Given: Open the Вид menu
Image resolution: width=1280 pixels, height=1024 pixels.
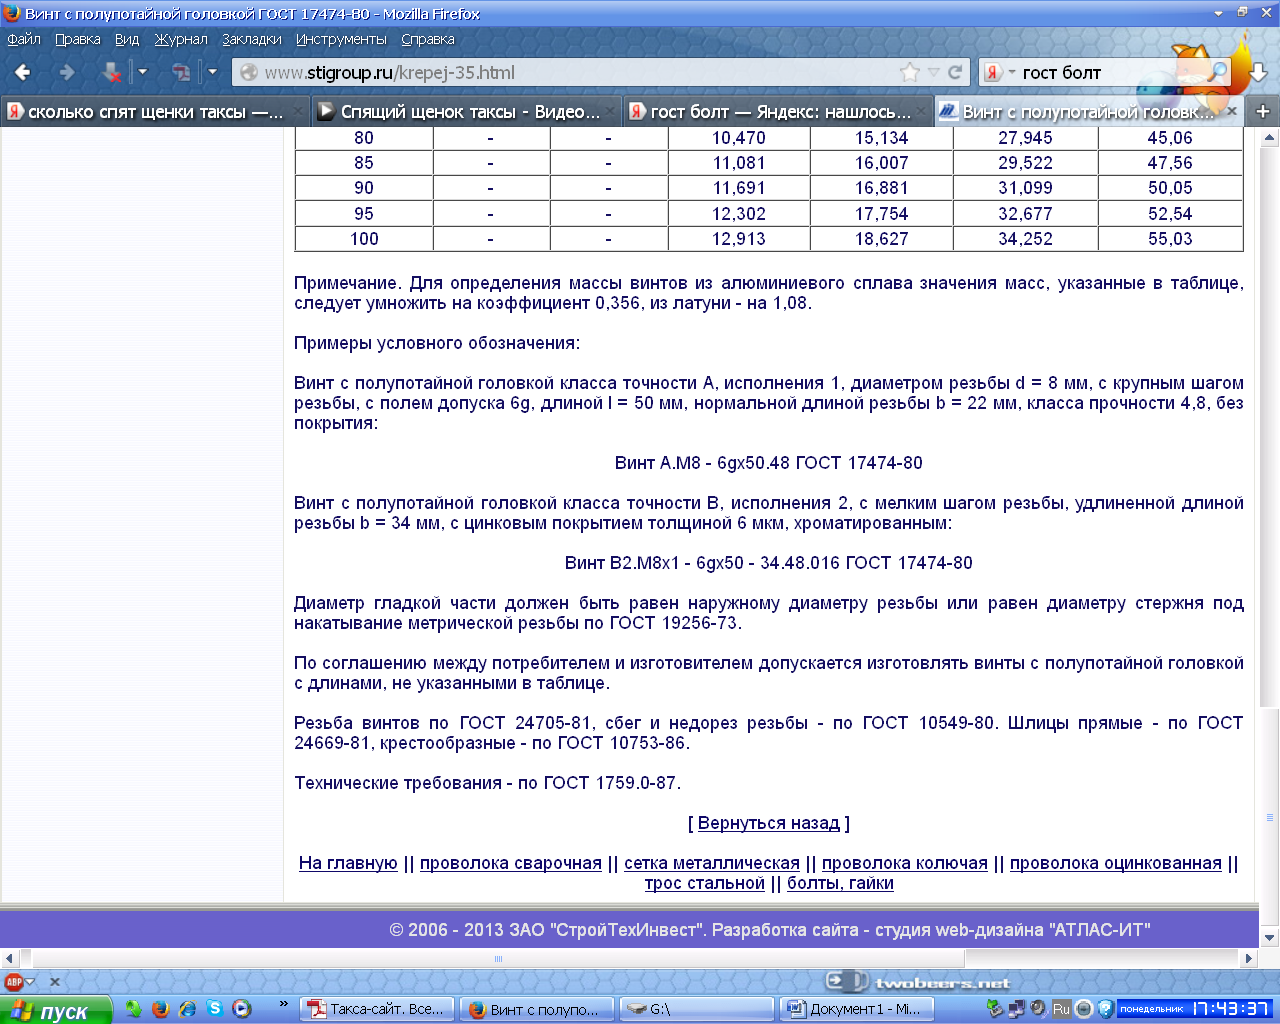Looking at the screenshot, I should click(x=127, y=39).
